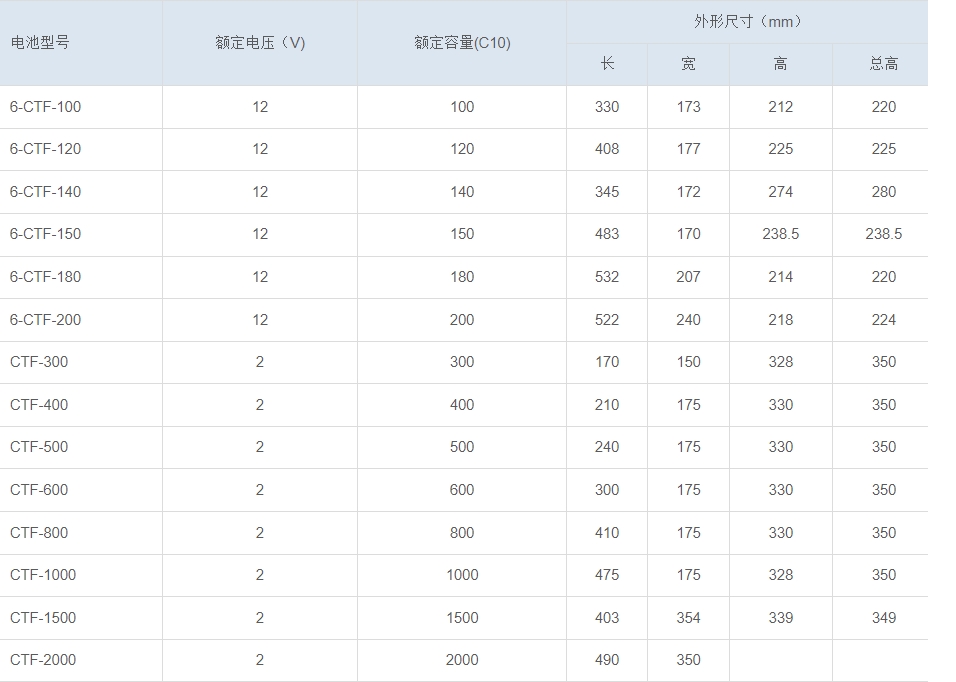The height and width of the screenshot is (682, 956).
Task: Click height 214 in 6-CTF-180 row
Action: (x=780, y=277)
